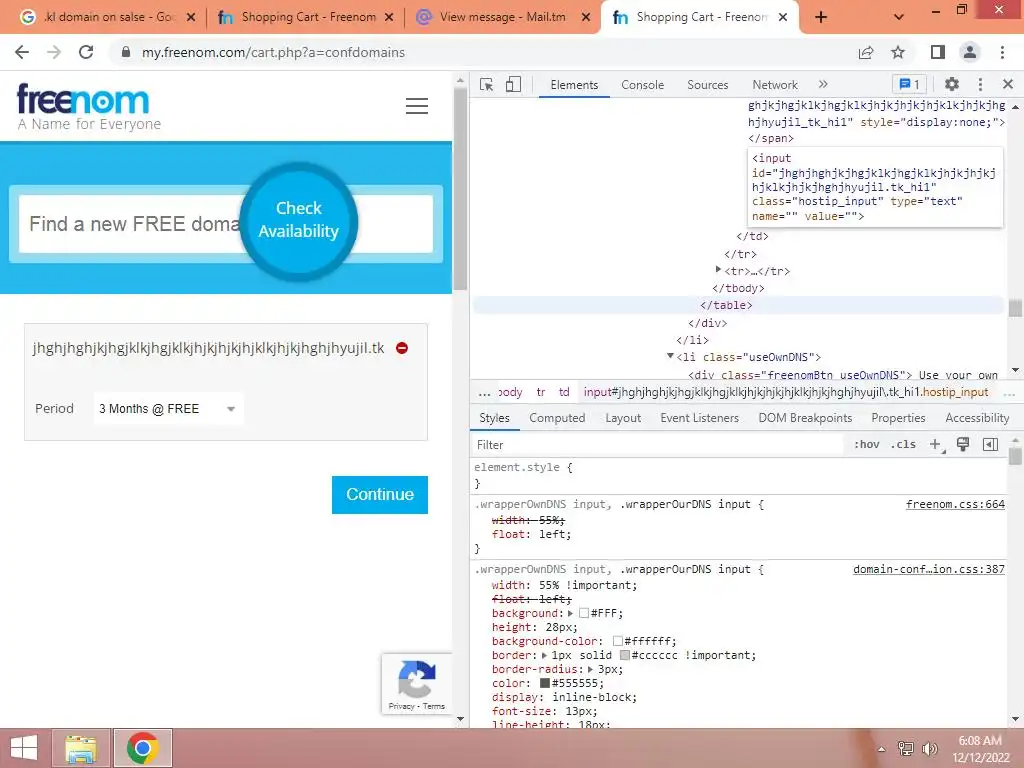Screen dimensions: 1024x768
Task: Open the Freenom hamburger menu
Action: [417, 106]
